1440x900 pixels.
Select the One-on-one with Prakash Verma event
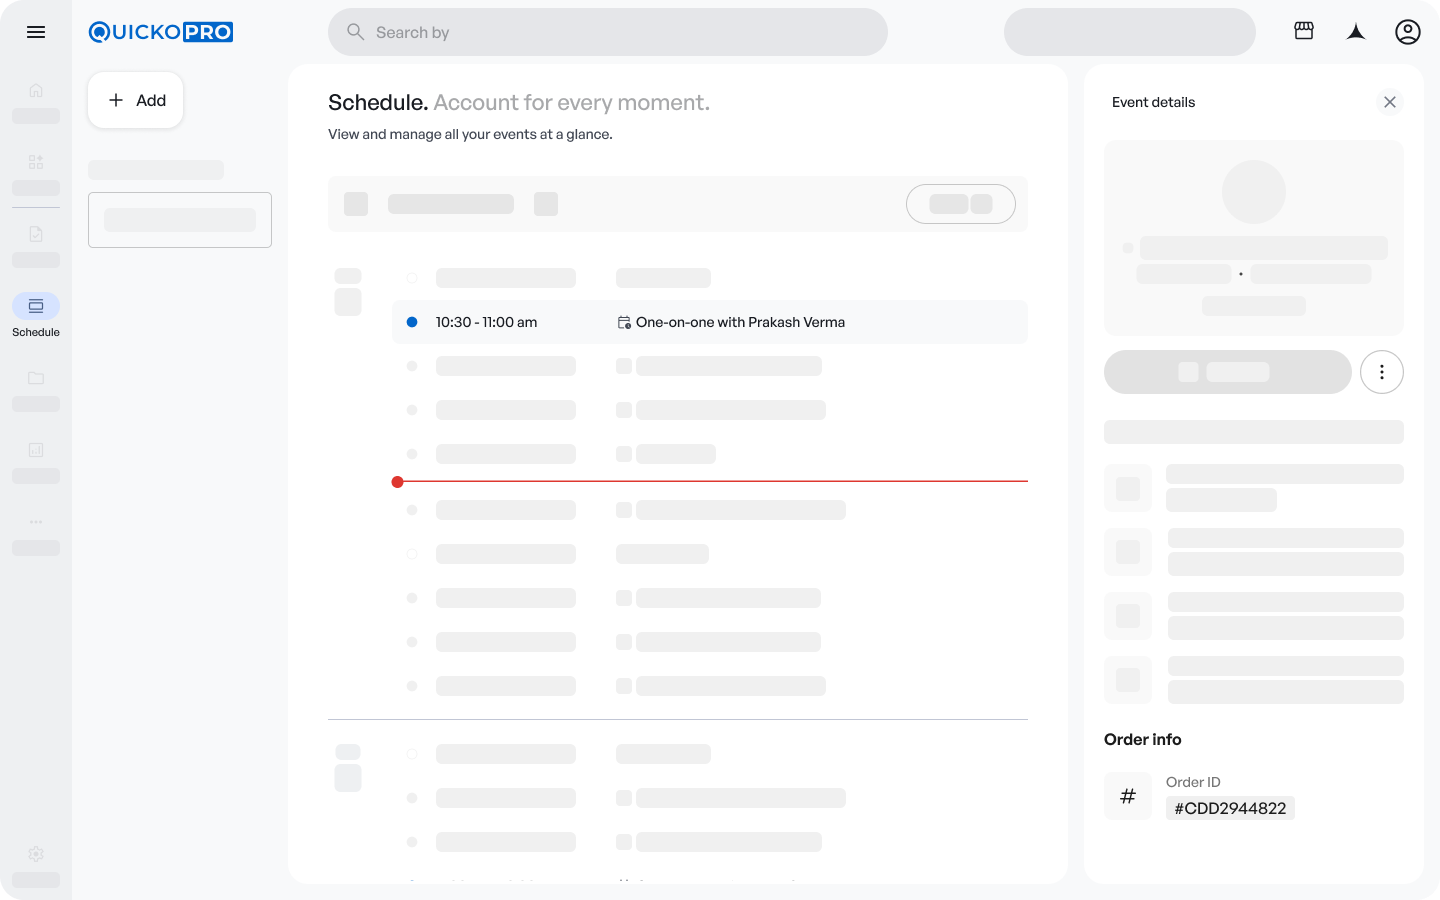[740, 322]
